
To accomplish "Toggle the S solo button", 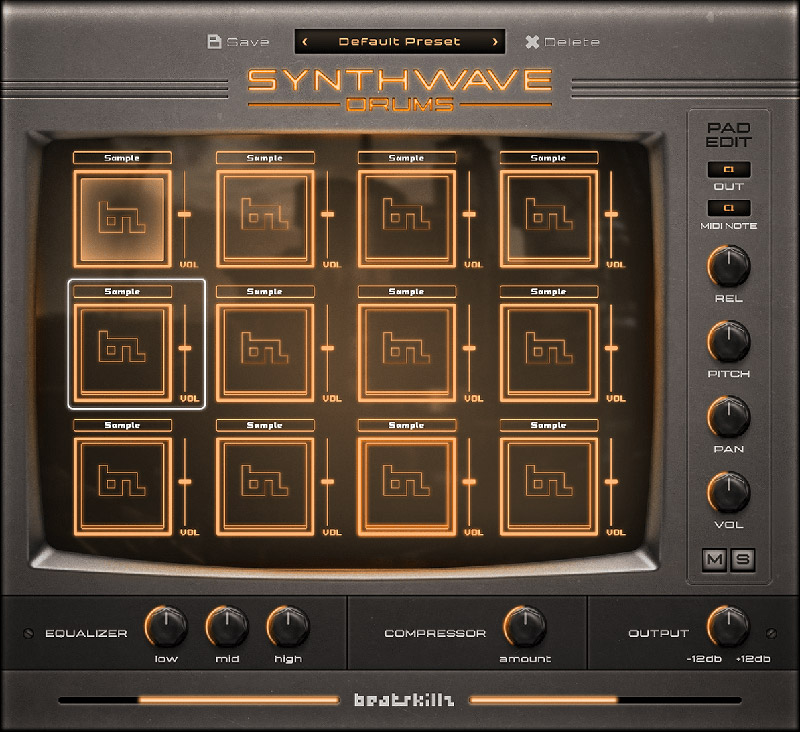I will pos(742,560).
